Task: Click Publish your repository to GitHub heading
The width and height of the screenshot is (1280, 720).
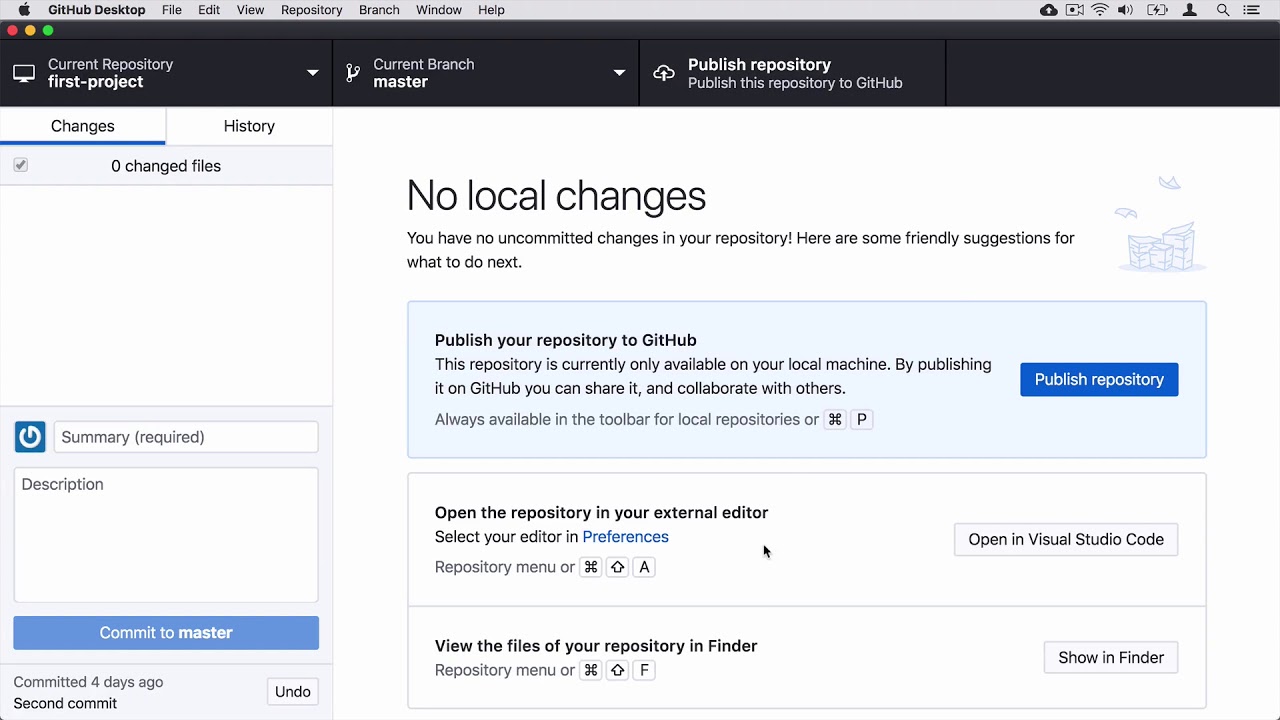Action: coord(565,340)
